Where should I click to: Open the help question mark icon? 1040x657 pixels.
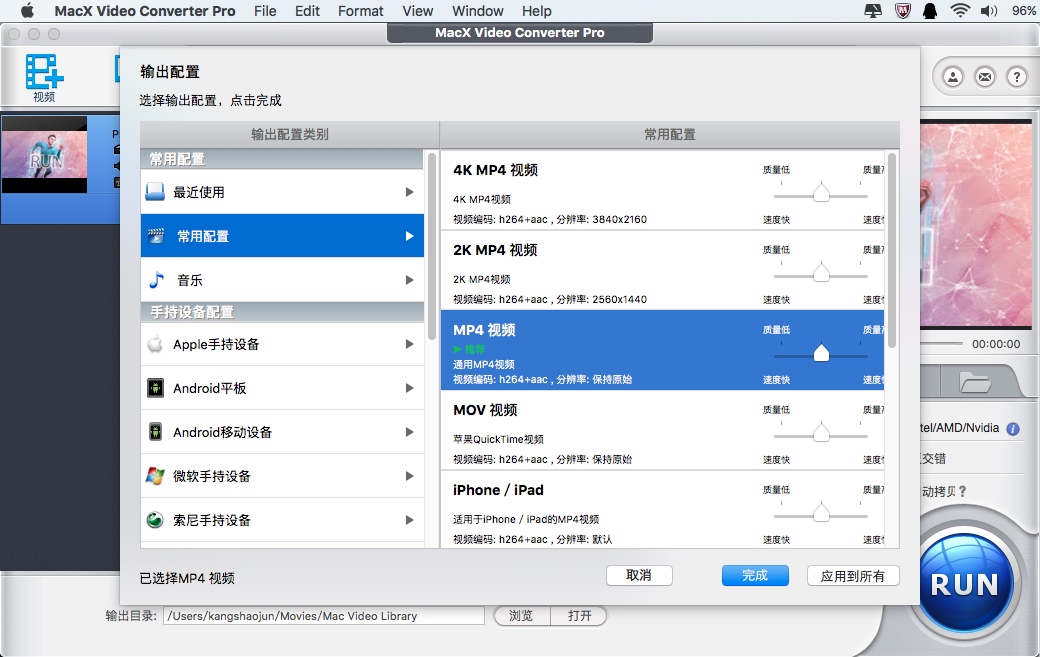point(1017,77)
